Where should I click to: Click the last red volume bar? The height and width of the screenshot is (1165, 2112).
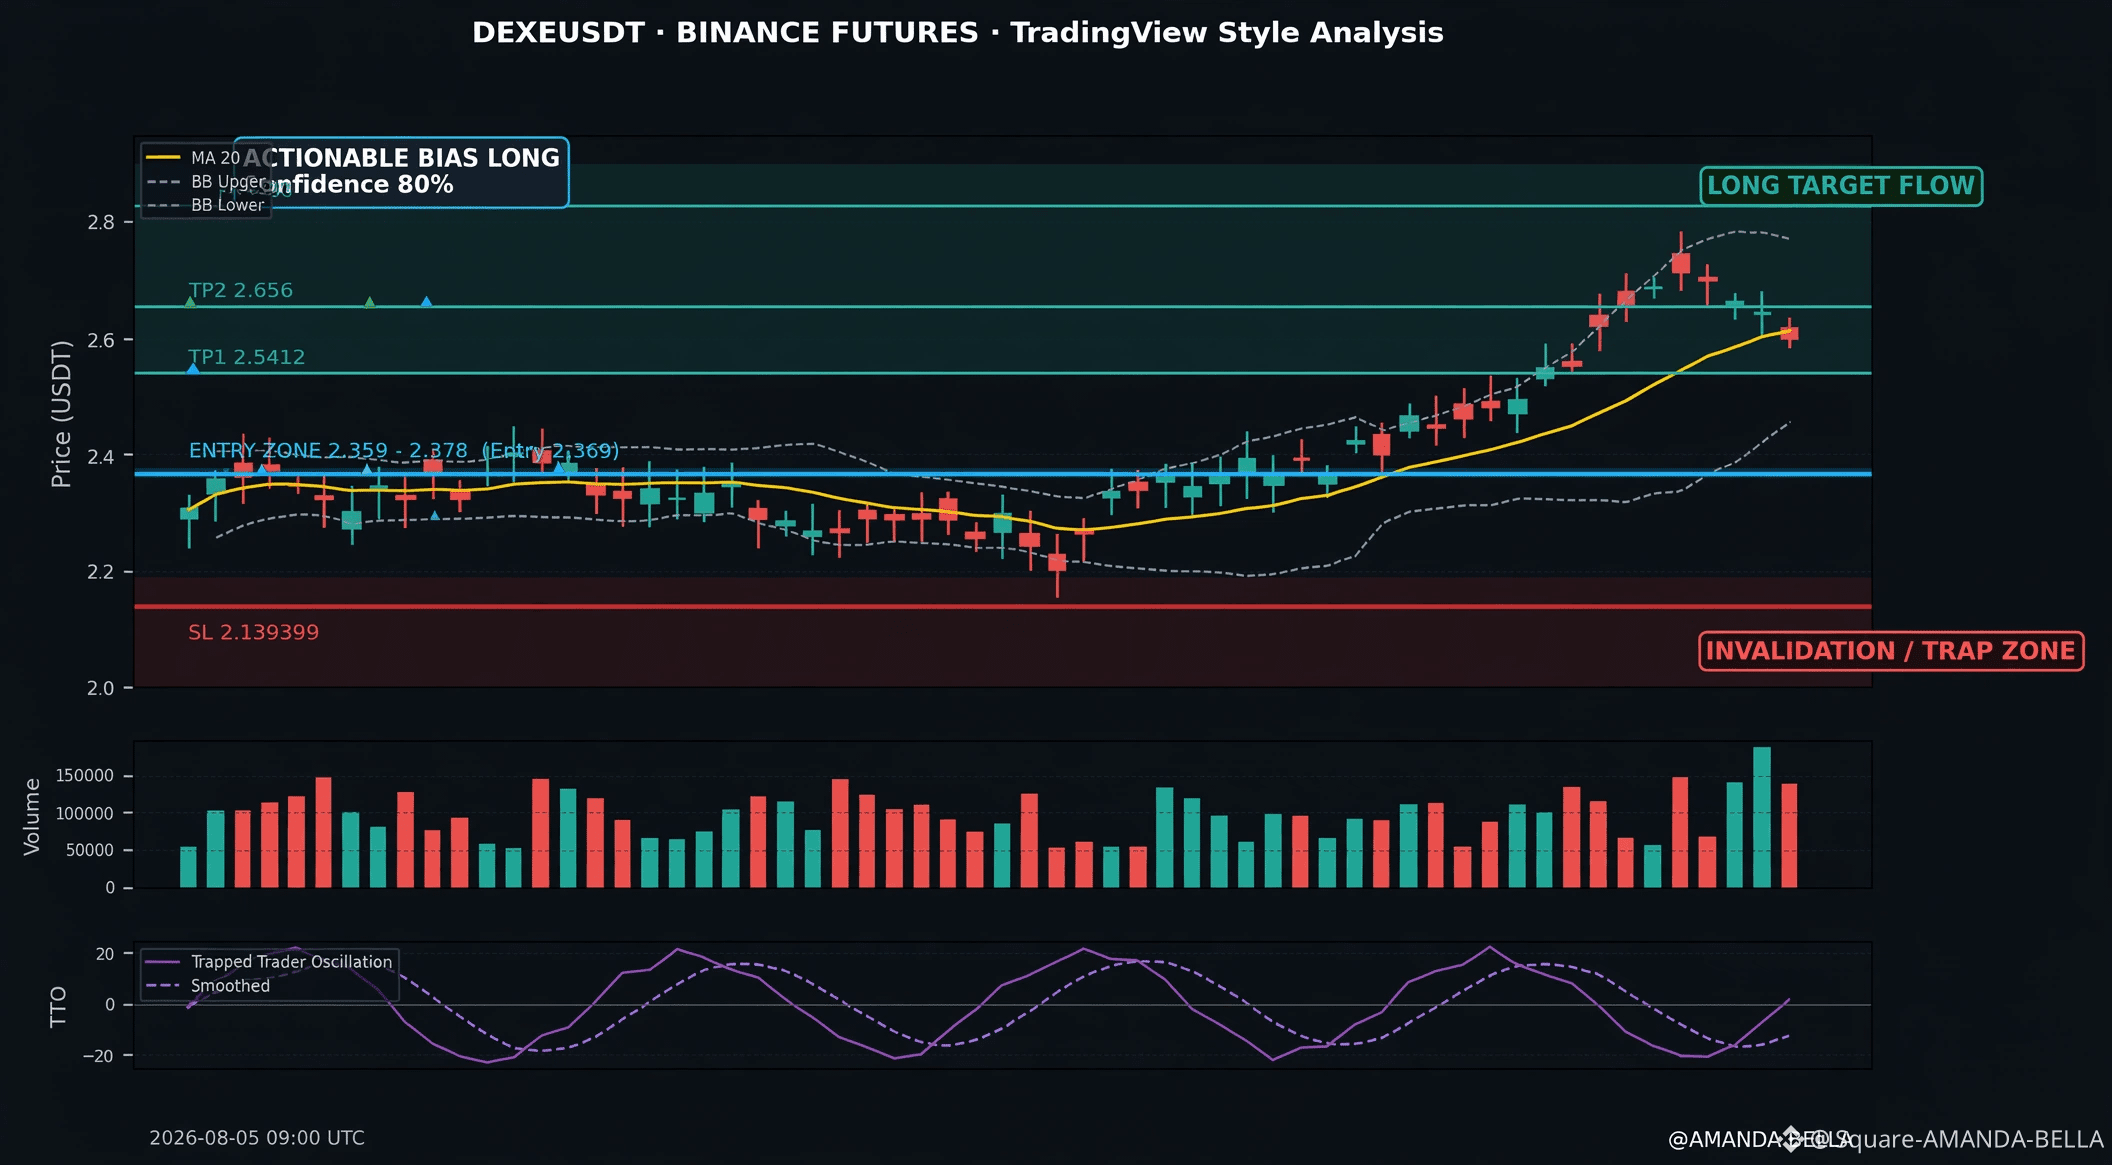point(1789,836)
